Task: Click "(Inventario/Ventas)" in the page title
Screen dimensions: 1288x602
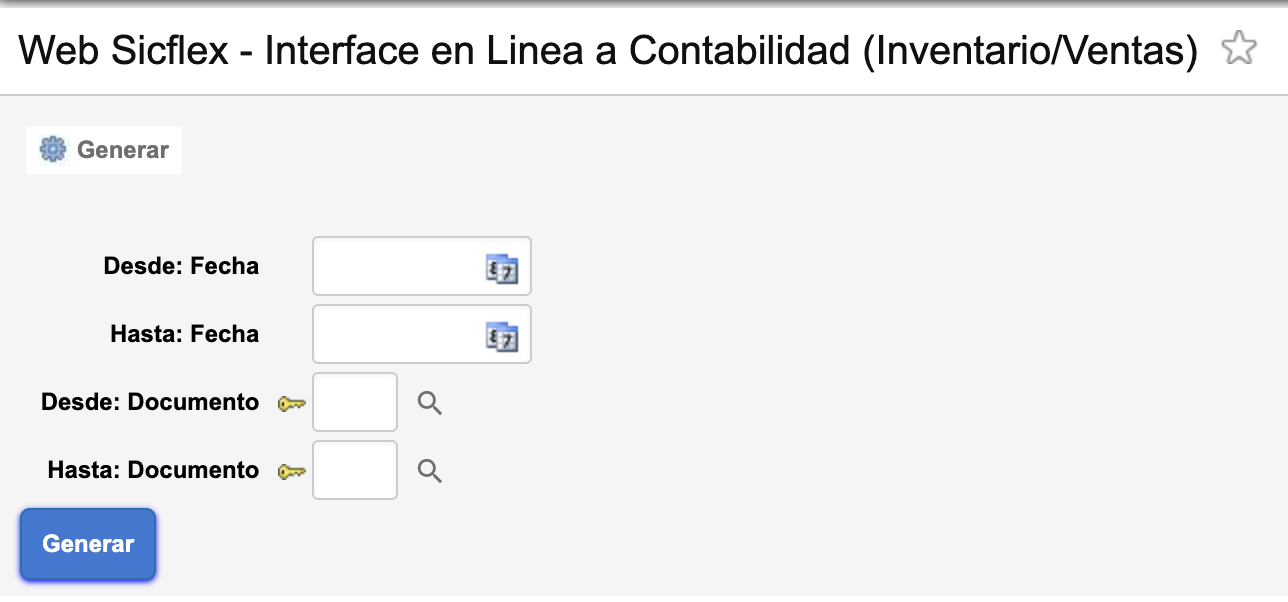Action: (x=1030, y=50)
